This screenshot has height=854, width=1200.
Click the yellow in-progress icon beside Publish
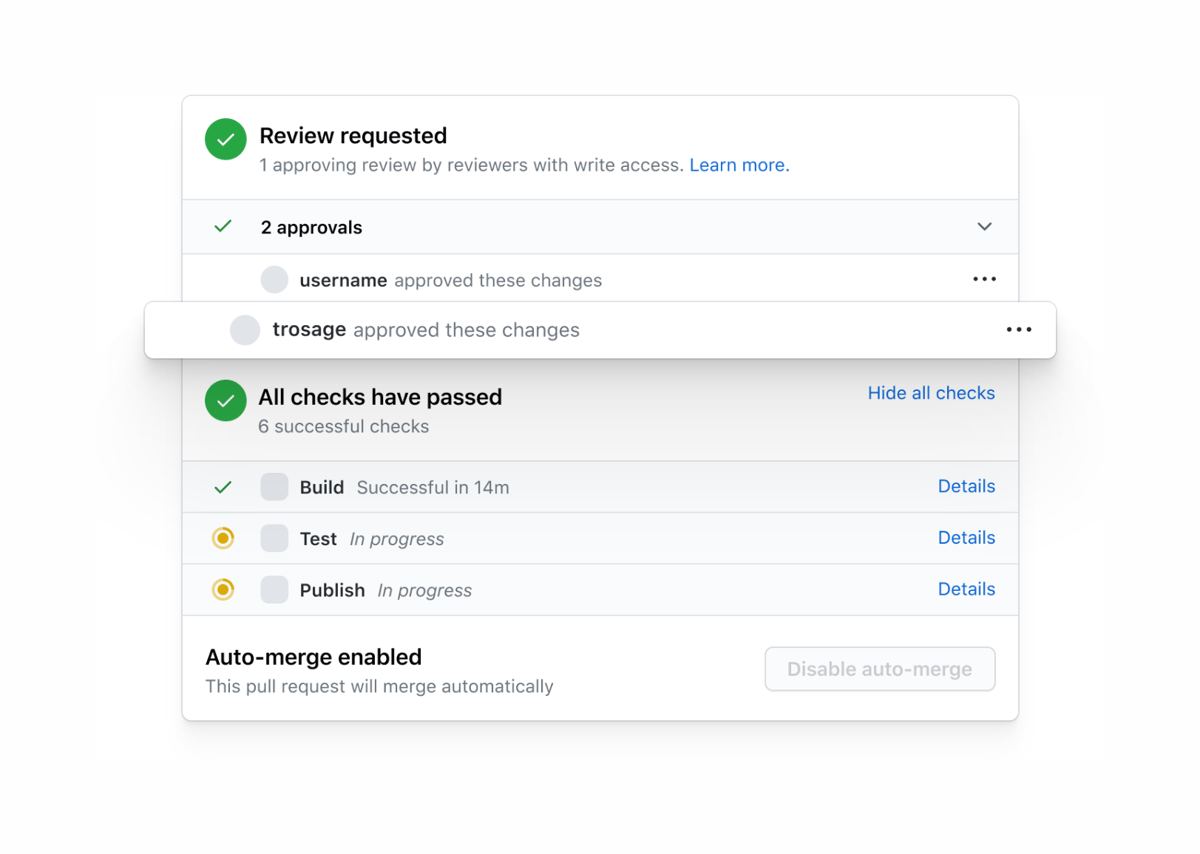click(x=223, y=590)
